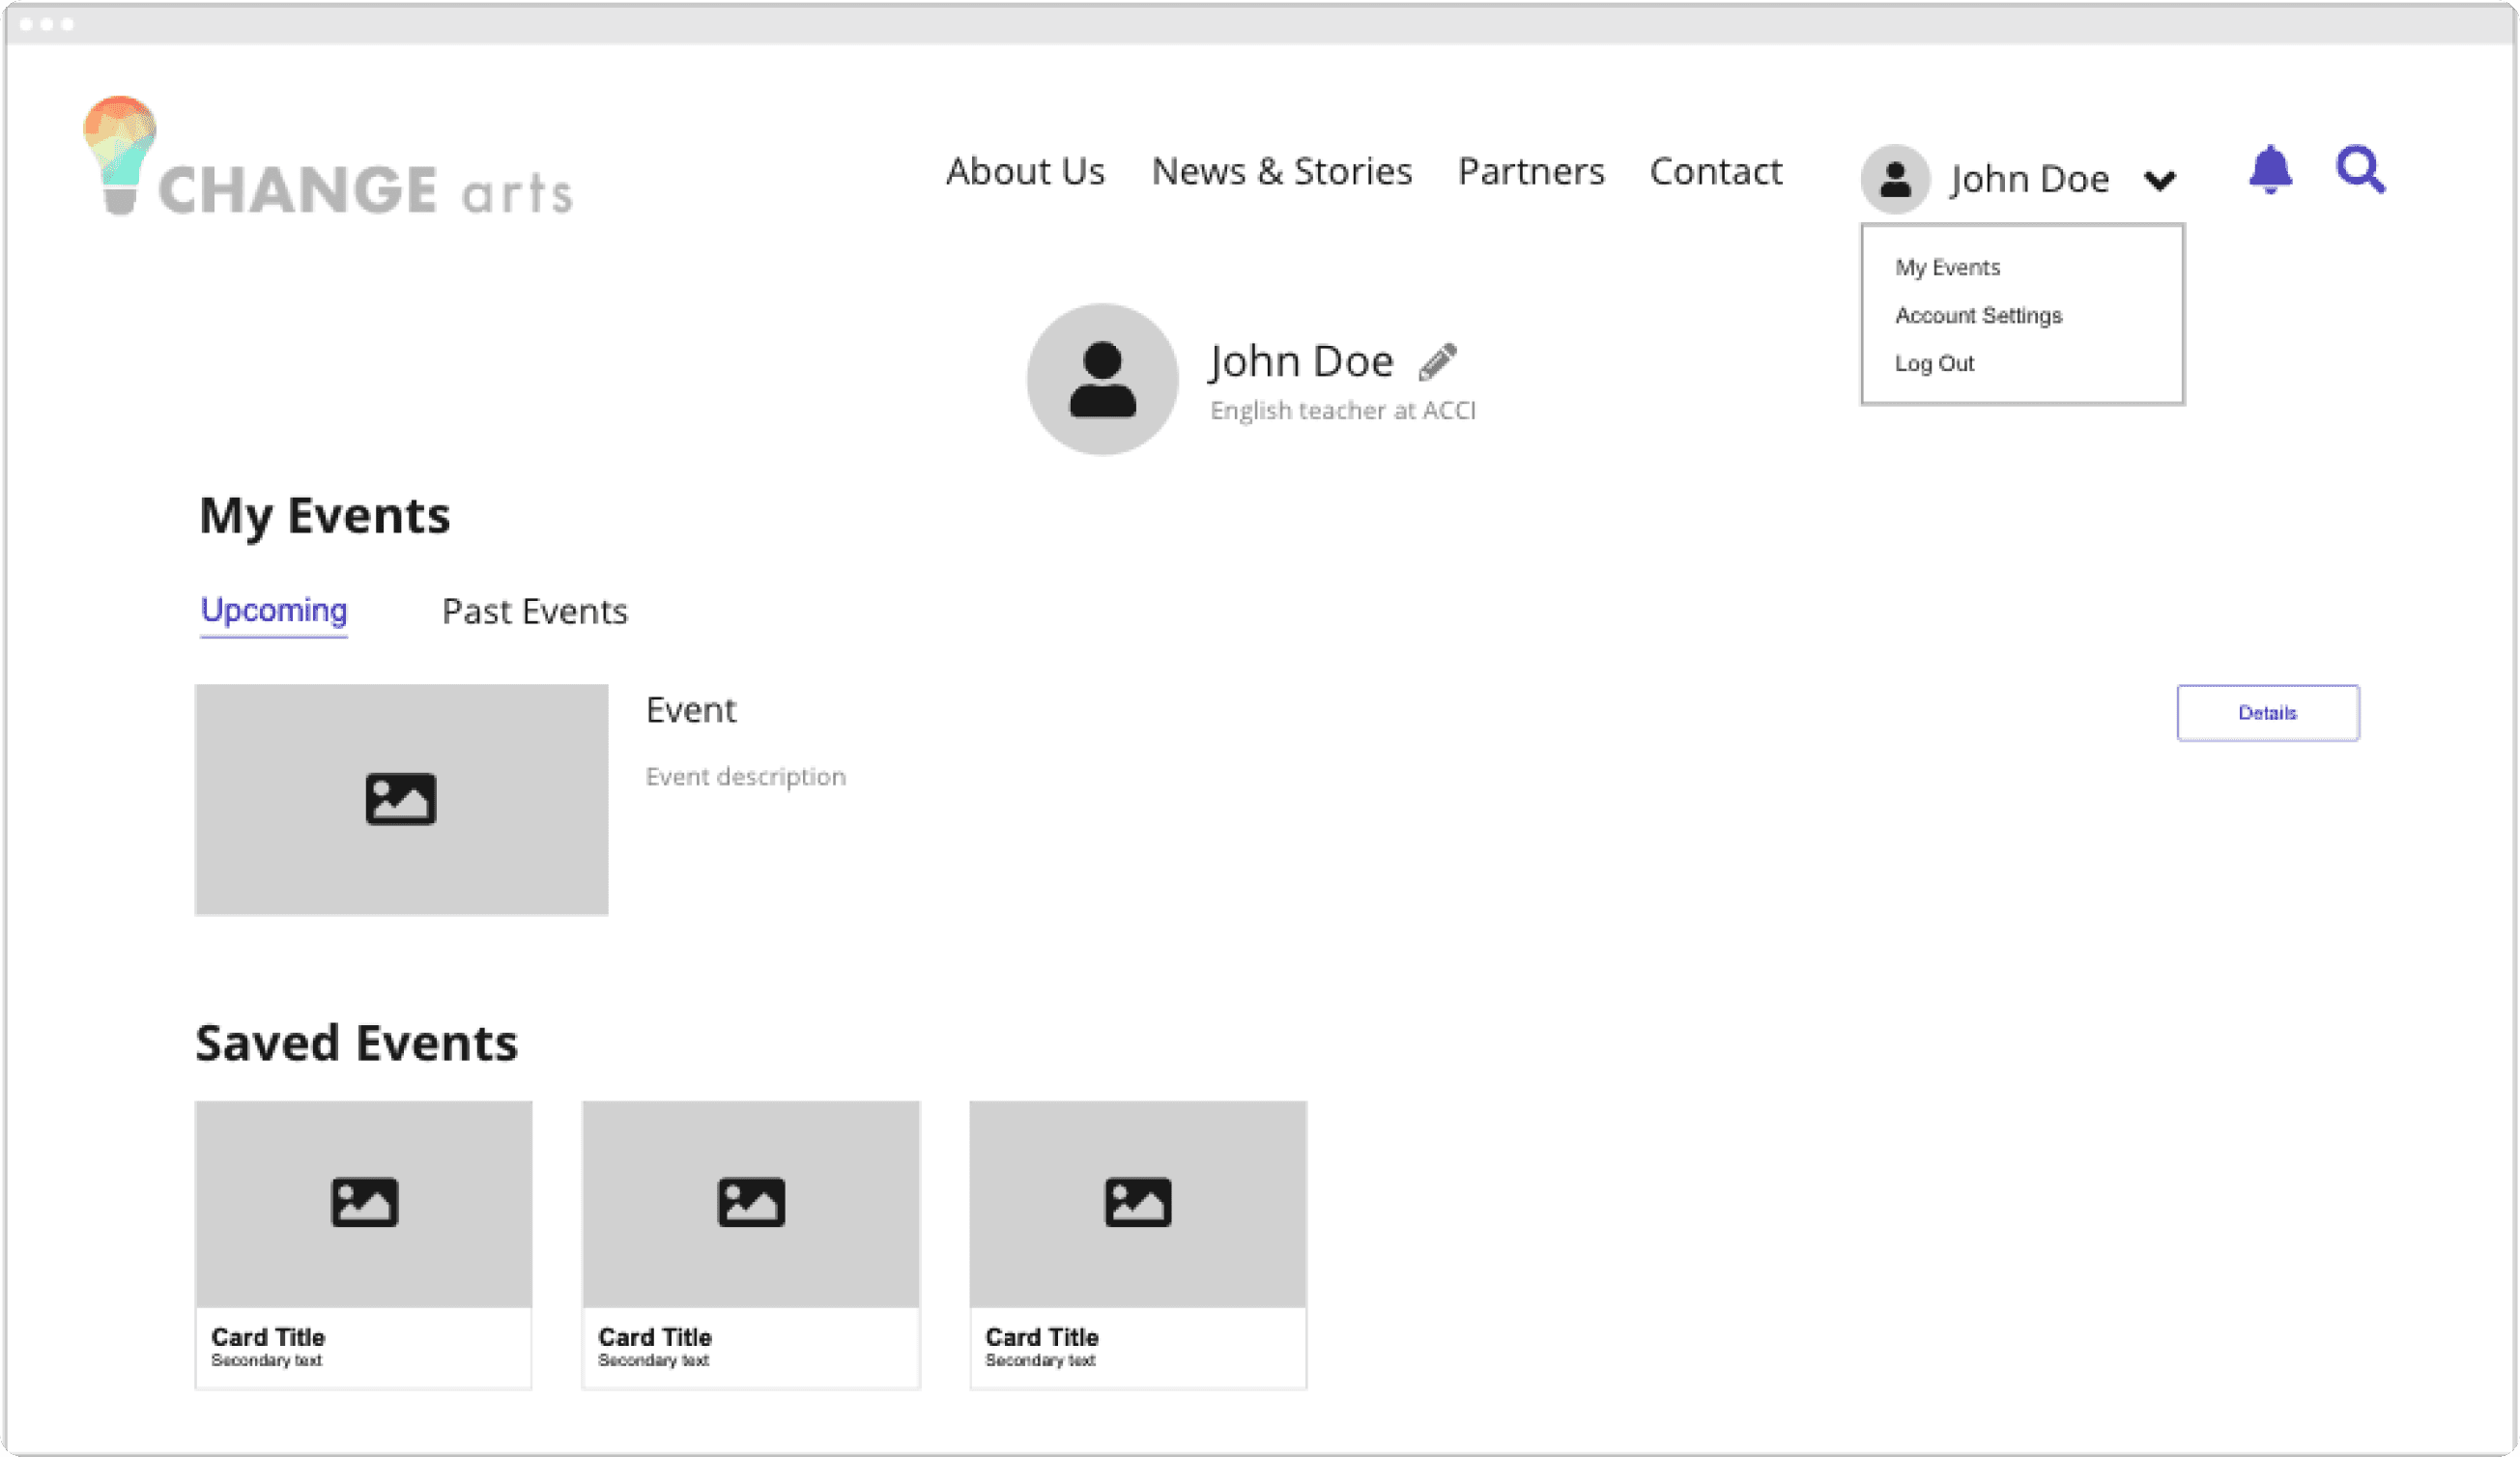Viewport: 2520px width, 1457px height.
Task: Open the first saved event card image
Action: pos(364,1203)
